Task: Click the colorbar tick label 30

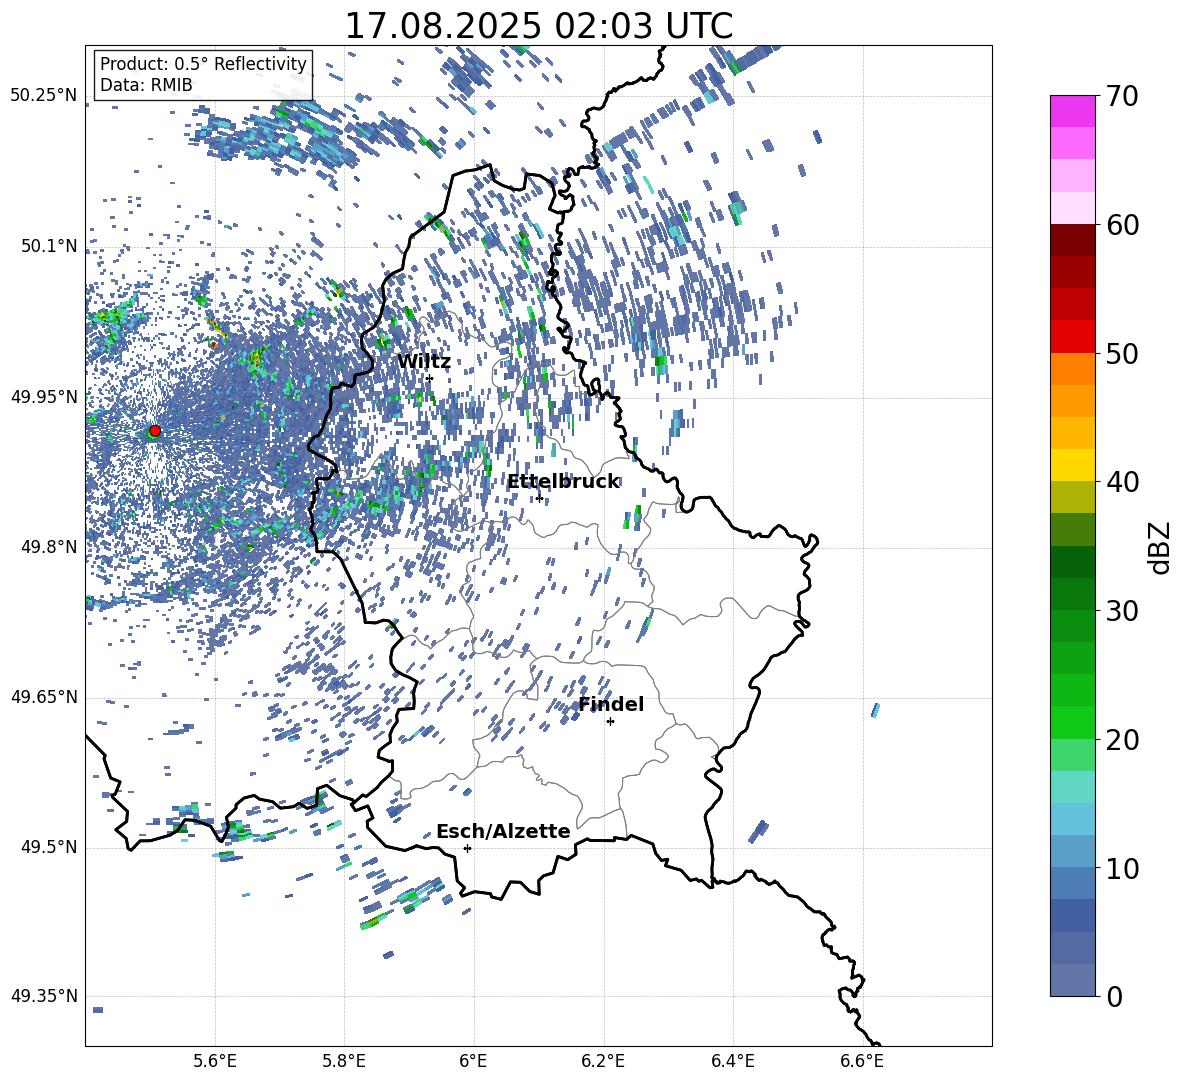Action: pyautogui.click(x=1122, y=611)
